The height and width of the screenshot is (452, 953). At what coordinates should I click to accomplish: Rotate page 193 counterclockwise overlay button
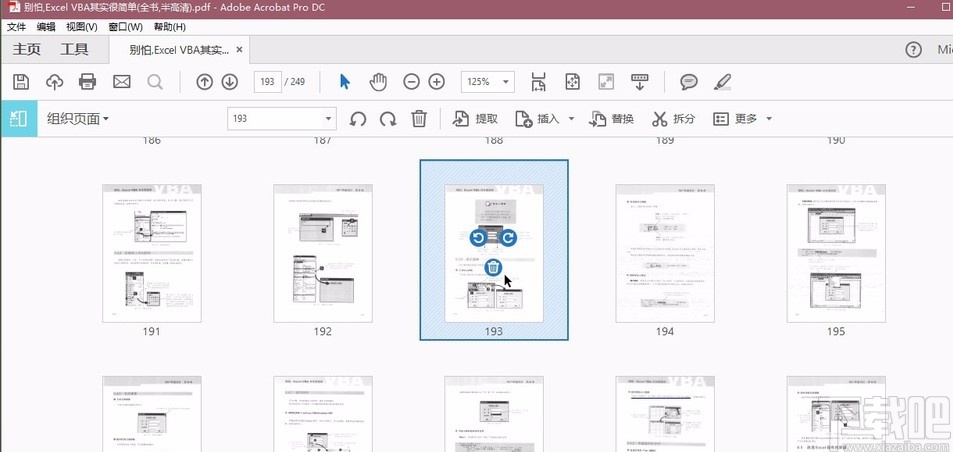tap(479, 238)
